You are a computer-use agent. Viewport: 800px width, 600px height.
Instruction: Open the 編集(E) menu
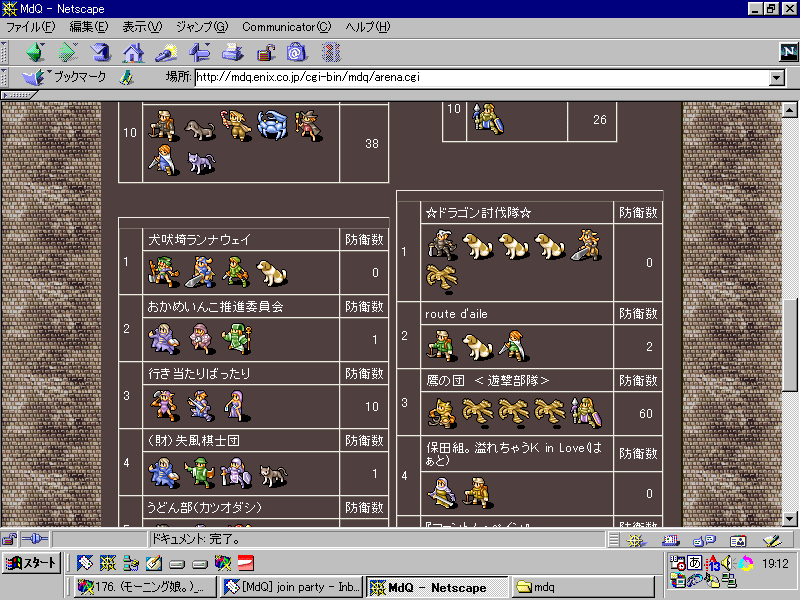tap(89, 27)
